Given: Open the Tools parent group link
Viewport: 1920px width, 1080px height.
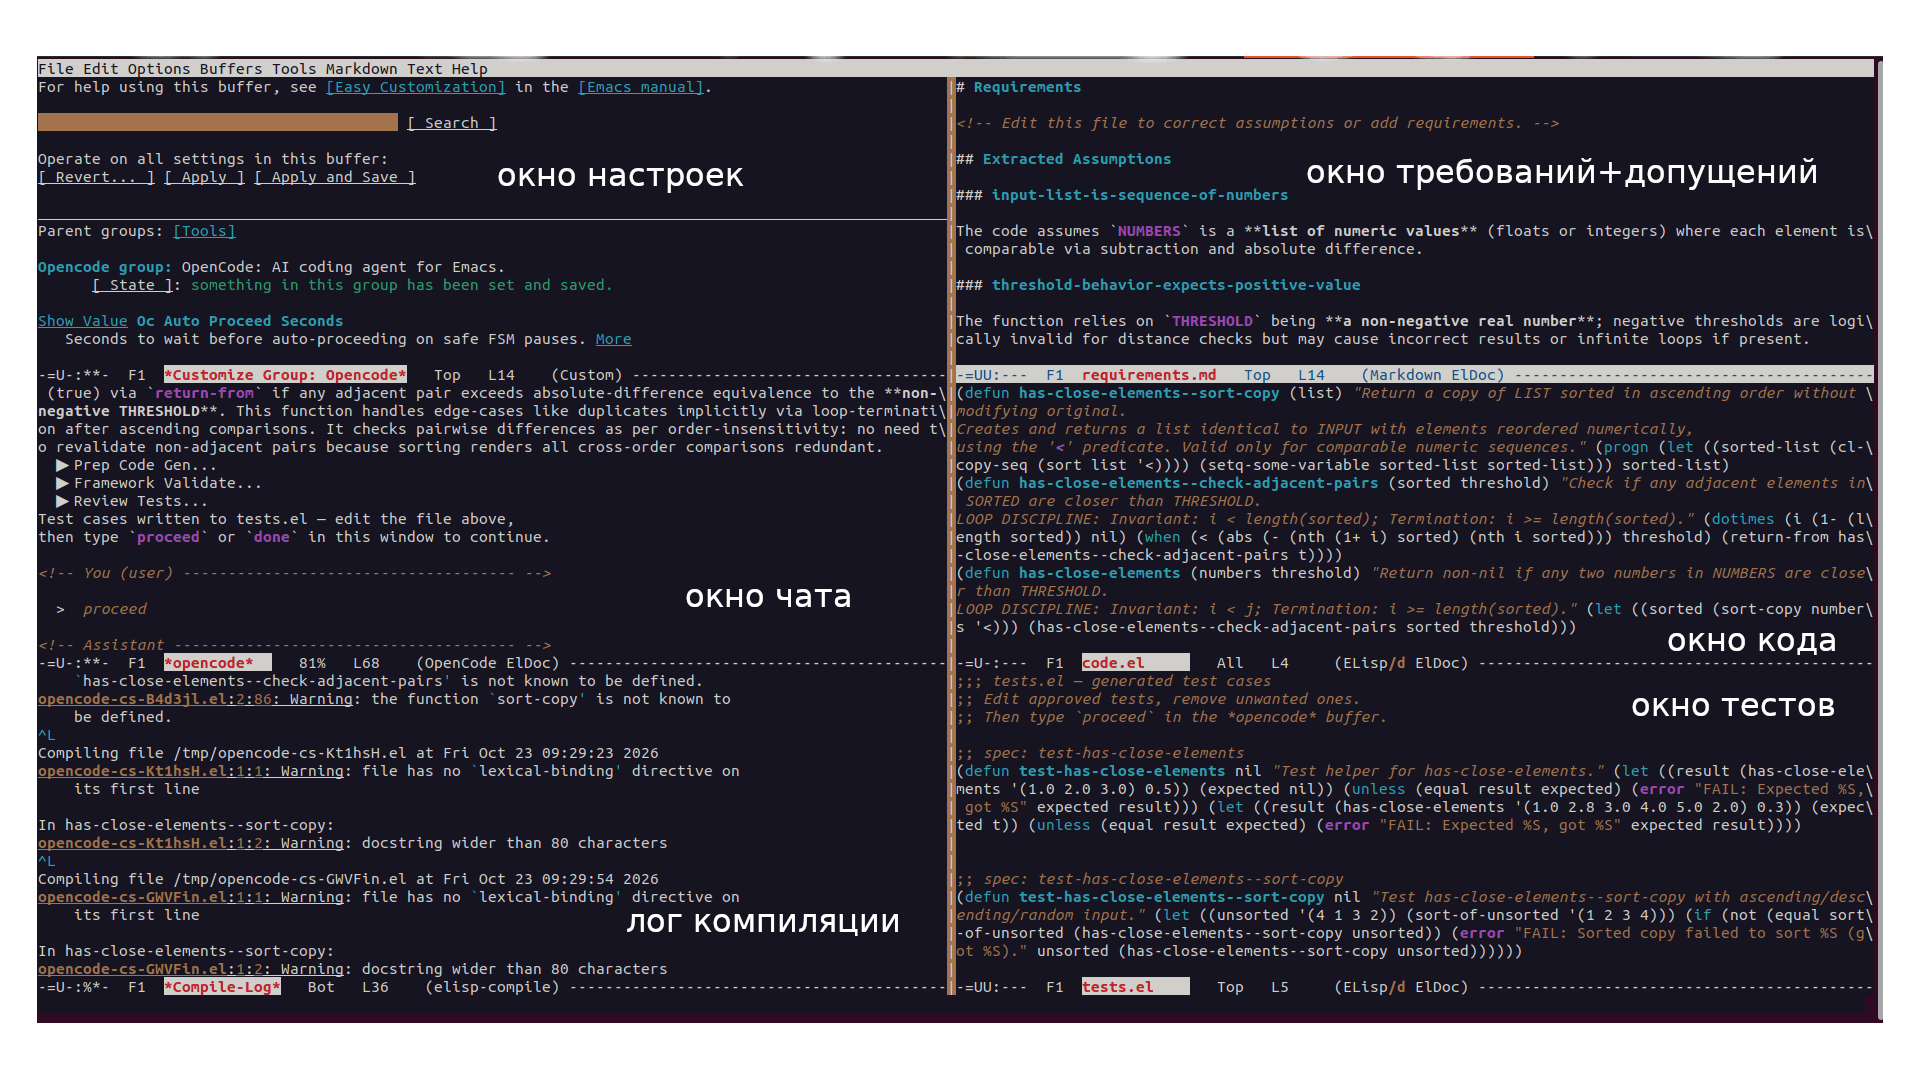Looking at the screenshot, I should coord(204,231).
